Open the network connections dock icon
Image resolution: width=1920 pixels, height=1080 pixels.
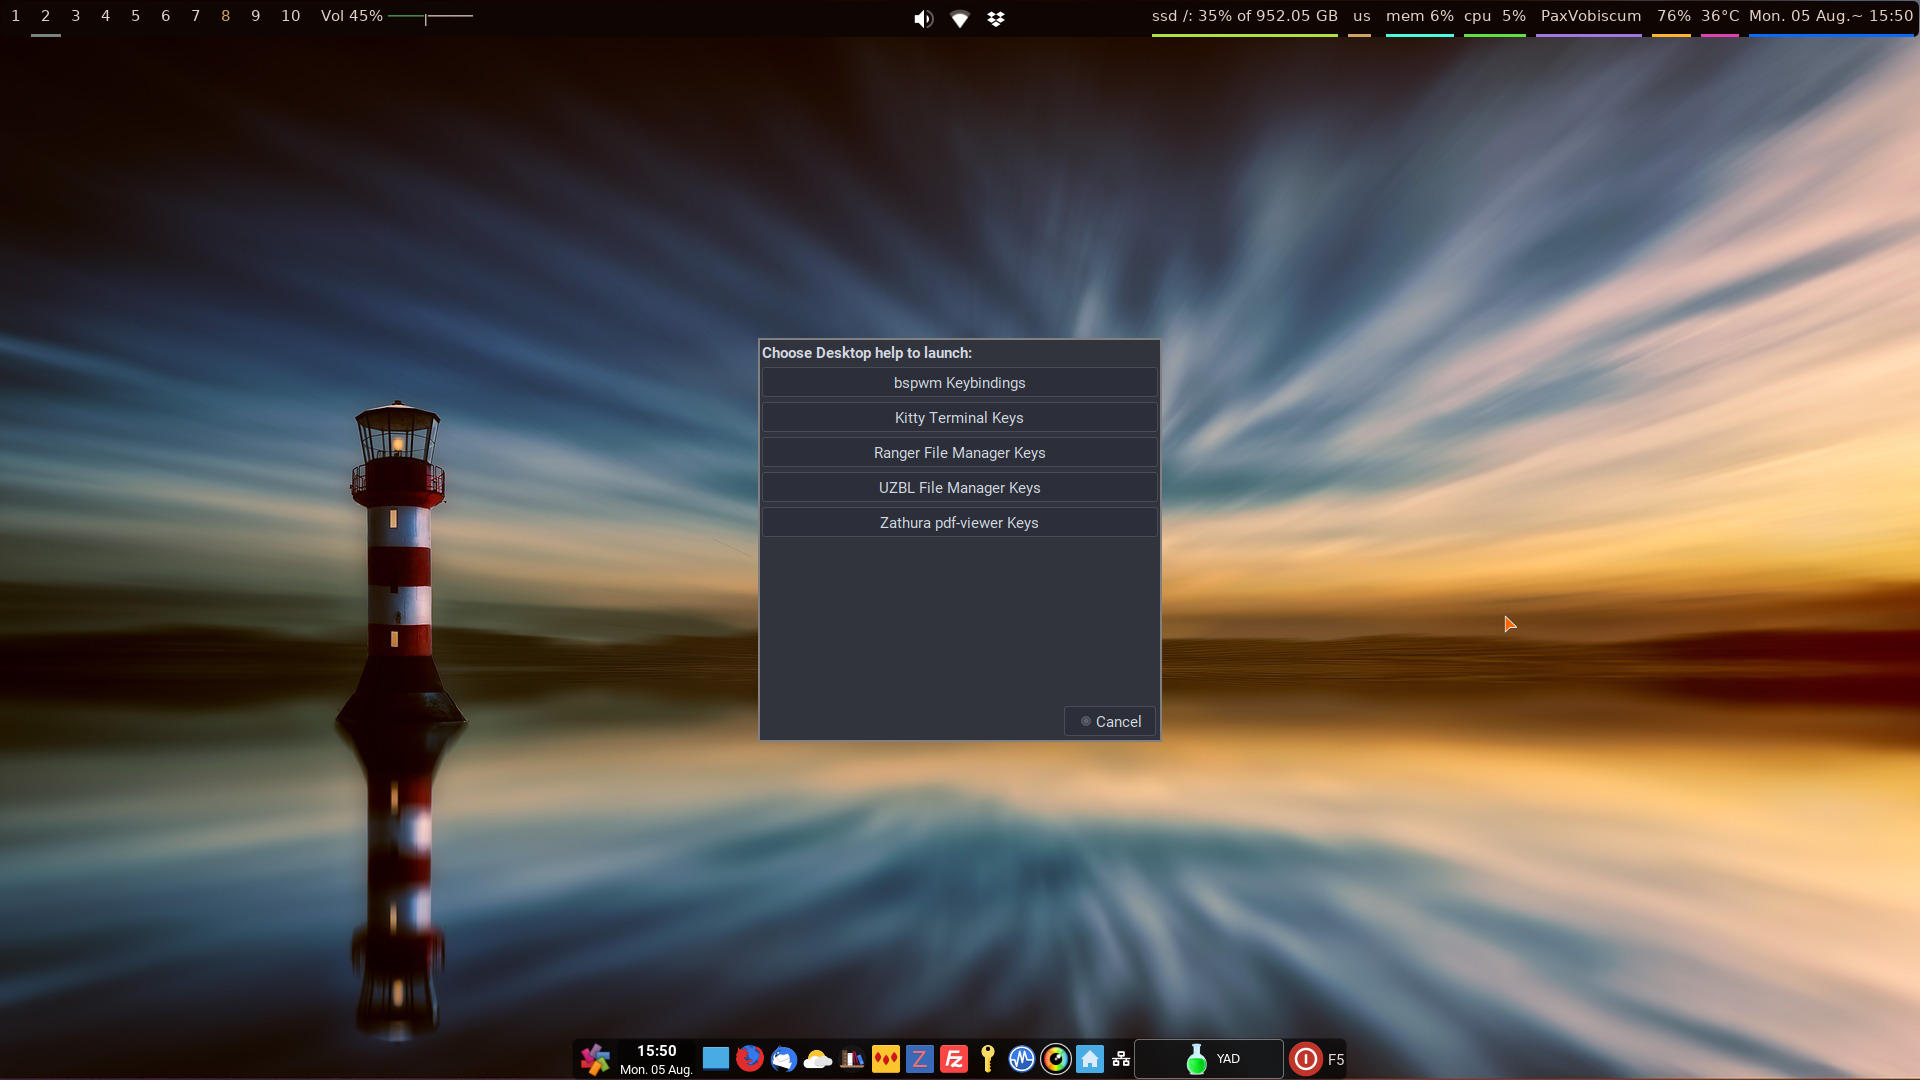pos(1121,1059)
